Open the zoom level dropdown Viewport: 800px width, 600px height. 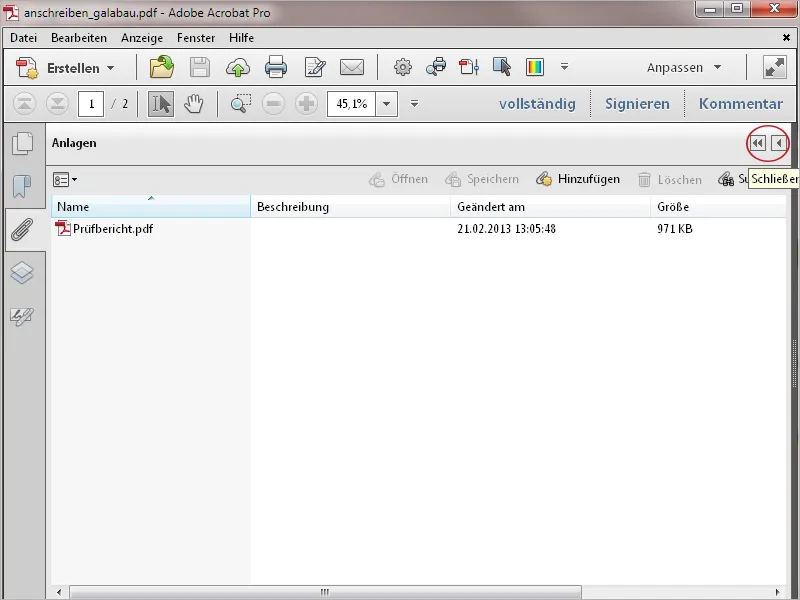tap(386, 103)
